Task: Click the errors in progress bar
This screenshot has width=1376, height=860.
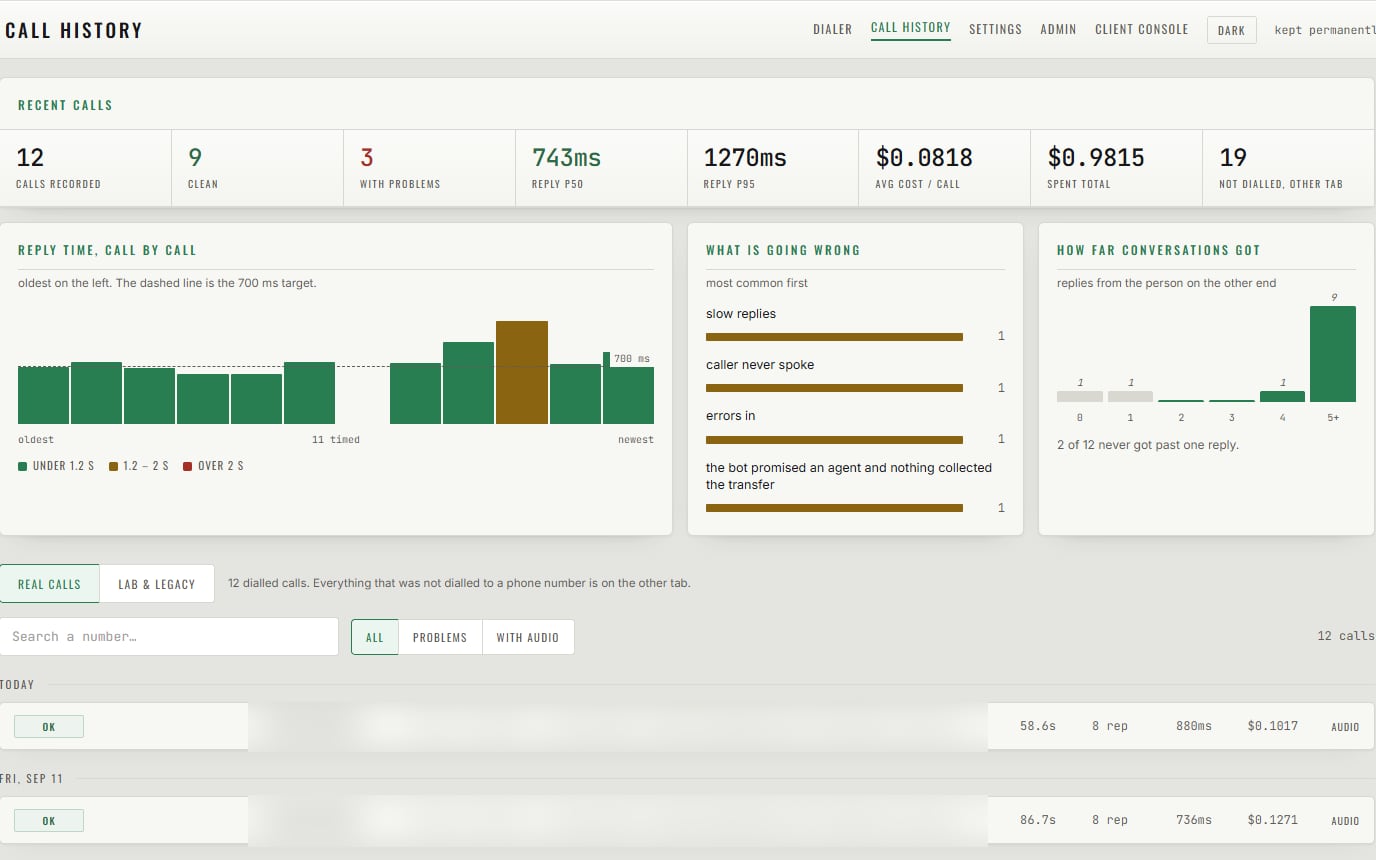Action: (834, 440)
